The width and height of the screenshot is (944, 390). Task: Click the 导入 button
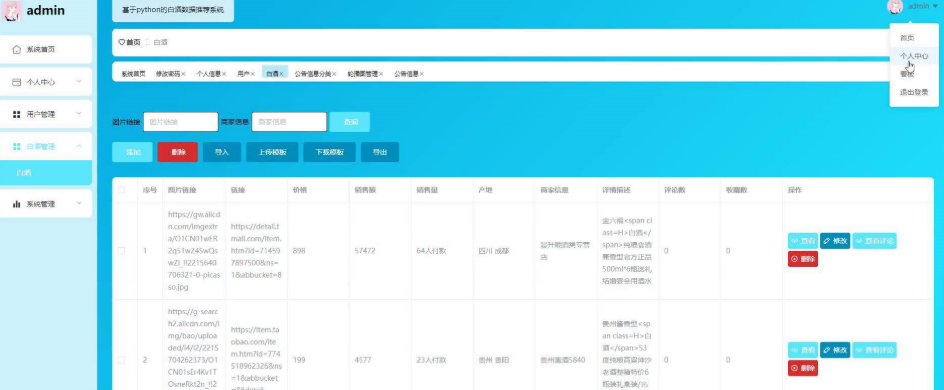(222, 152)
